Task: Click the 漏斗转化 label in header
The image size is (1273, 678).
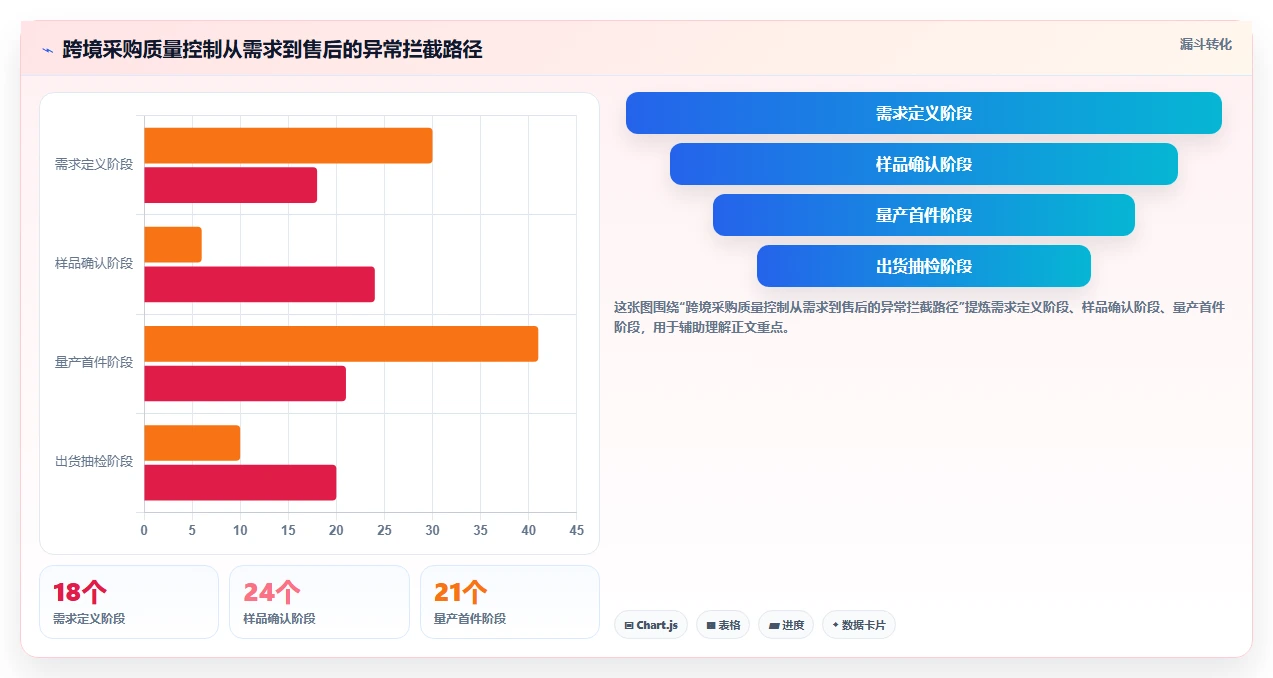Action: pyautogui.click(x=1205, y=45)
